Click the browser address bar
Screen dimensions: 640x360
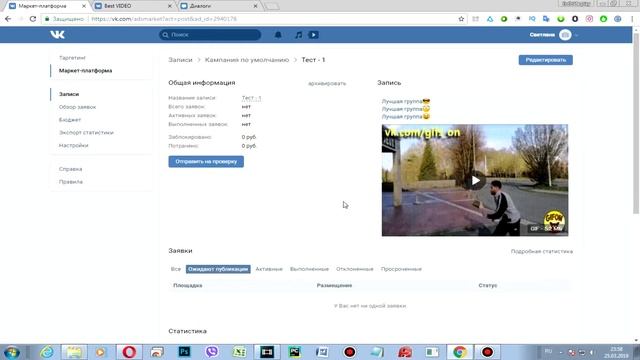click(253, 19)
